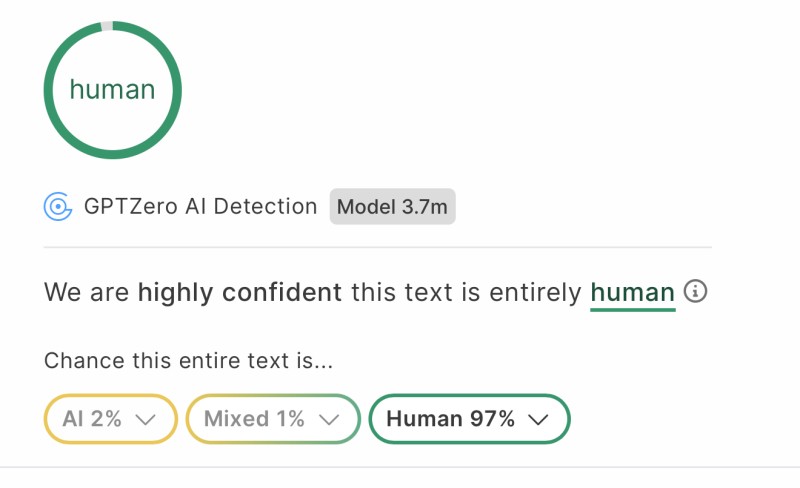This screenshot has height=488, width=800.
Task: Expand the AI 2% dropdown
Action: [110, 419]
